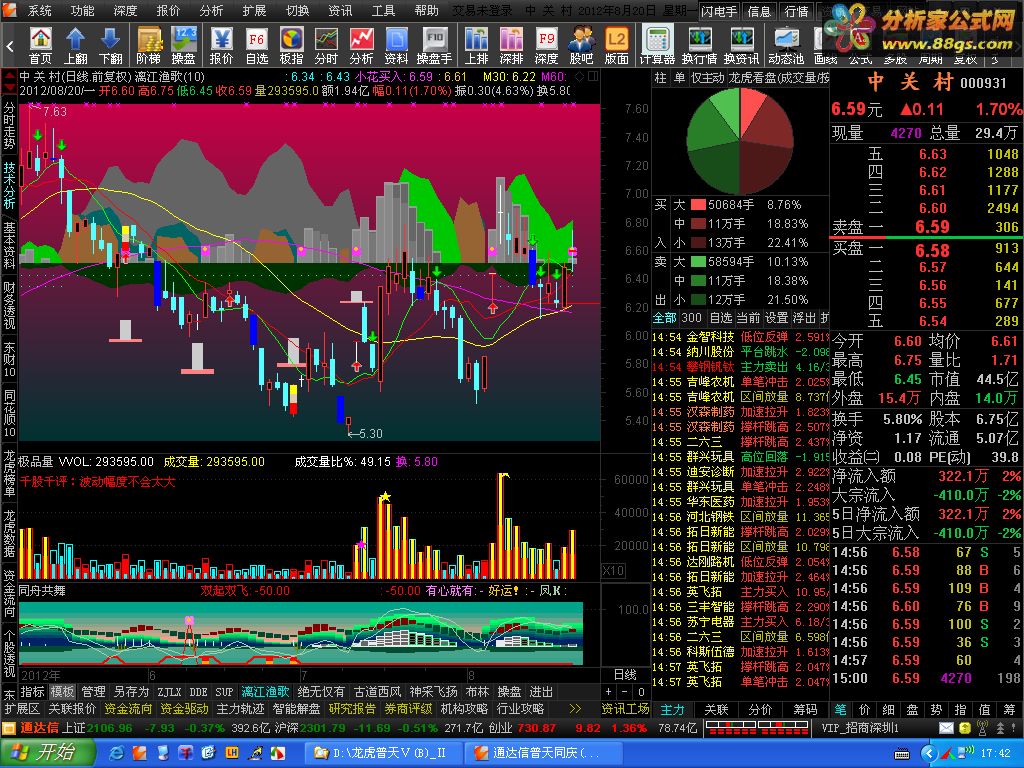Open the 板指 sector index icon

[x=291, y=45]
